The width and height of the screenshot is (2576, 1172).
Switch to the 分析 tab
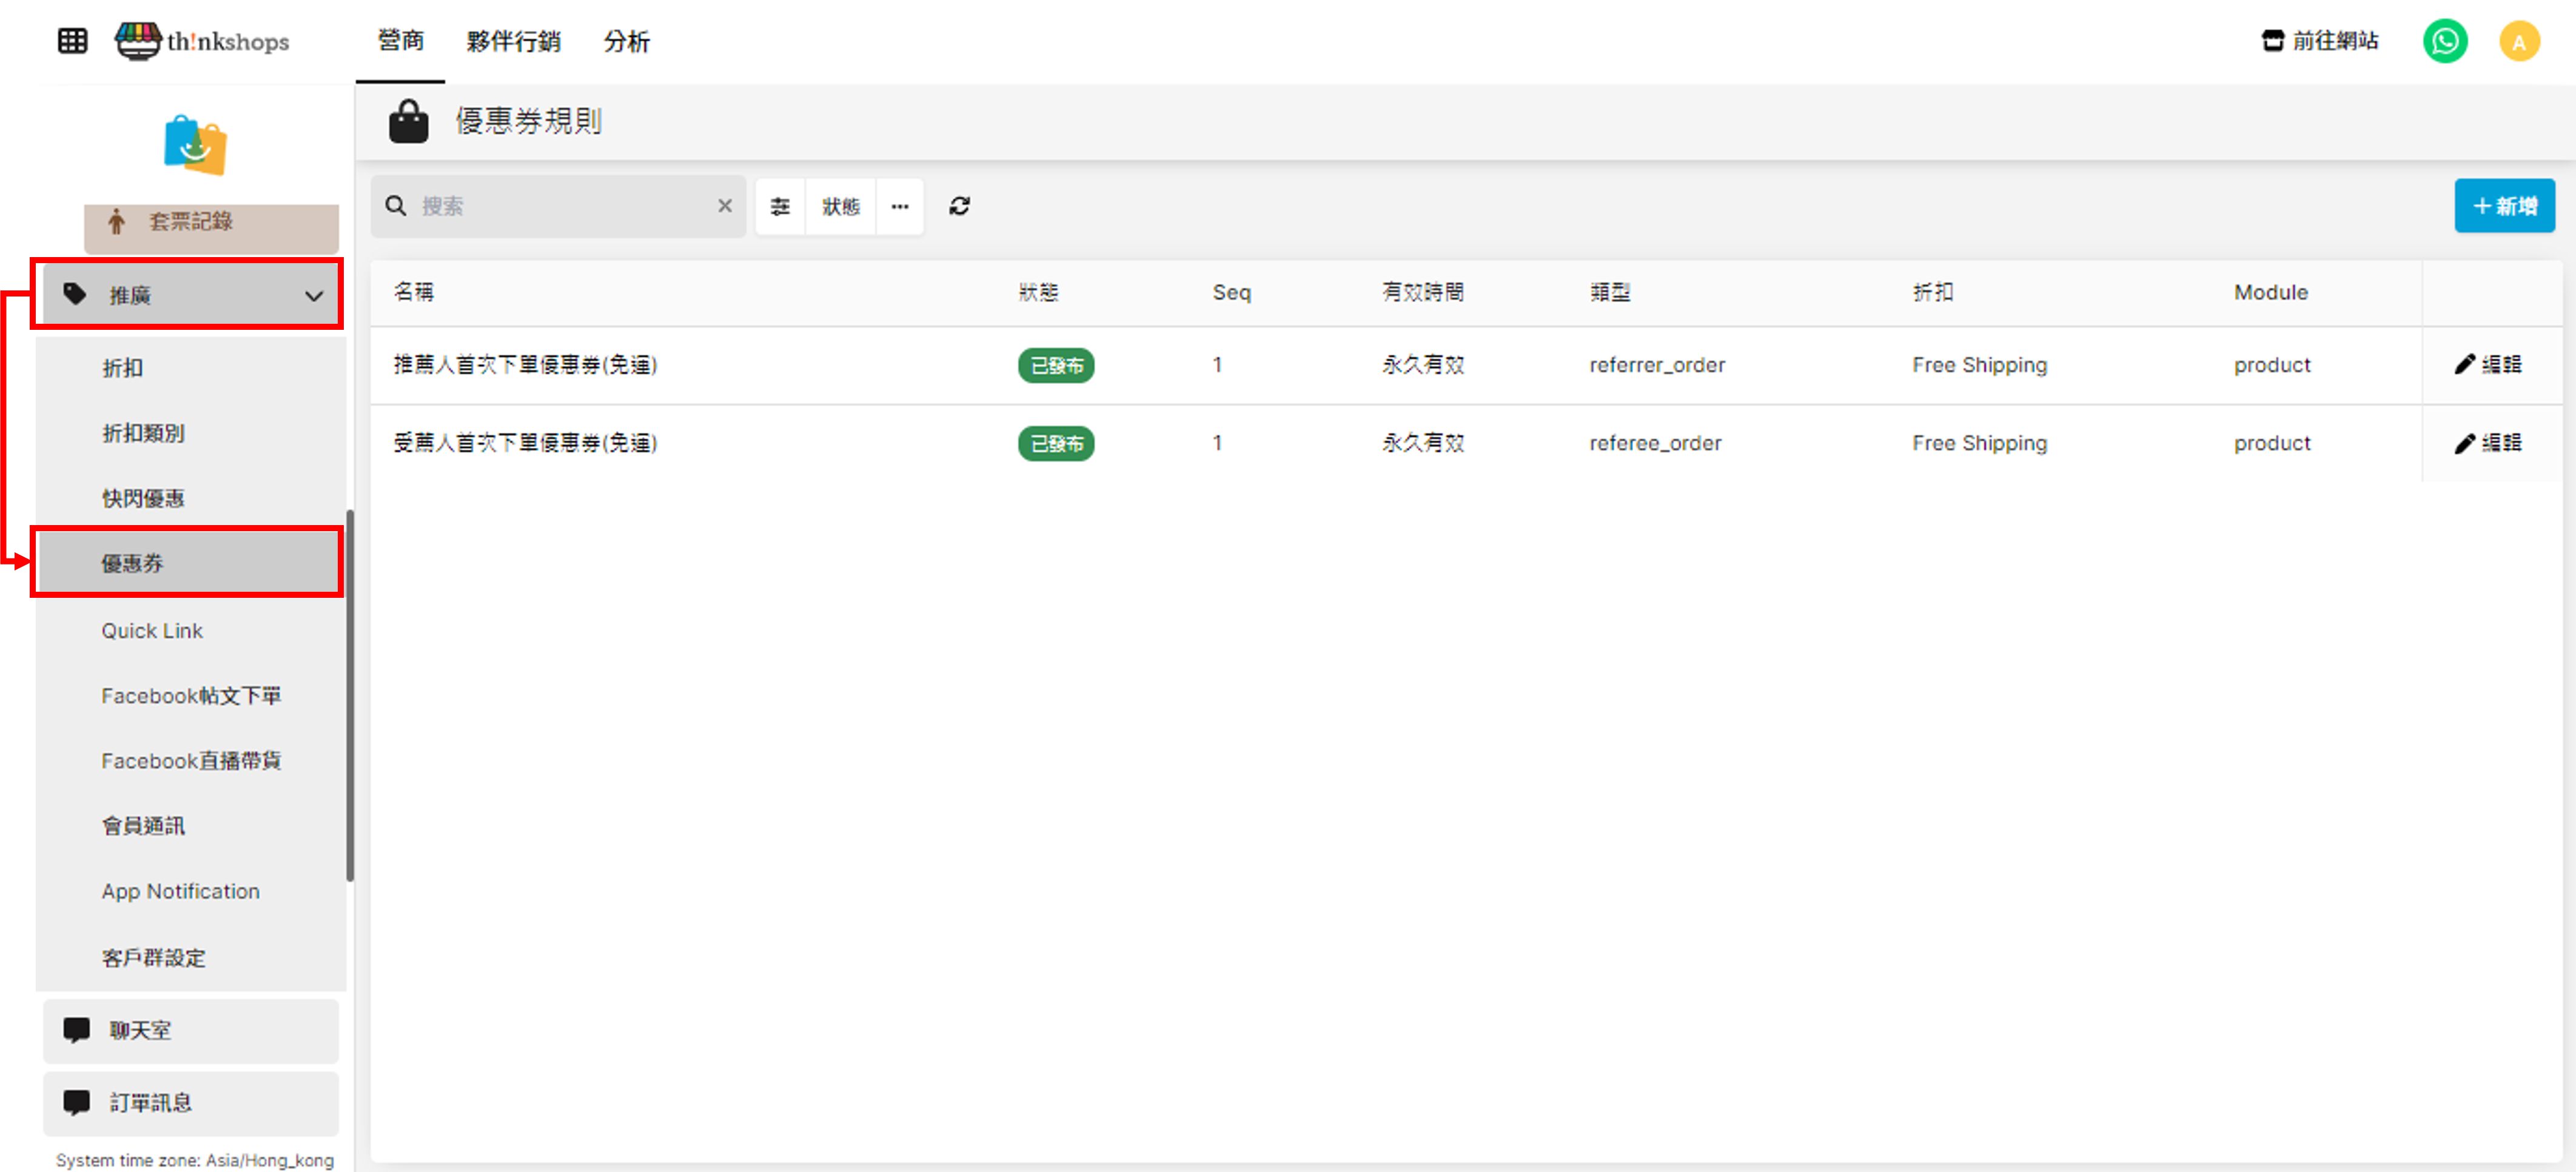pyautogui.click(x=626, y=41)
